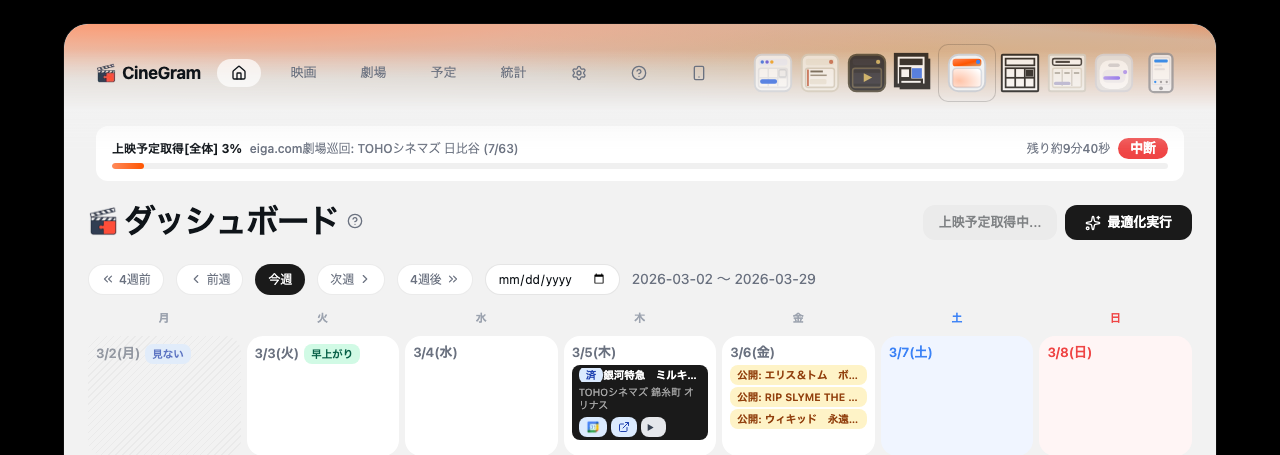Toggle the 見ない badge on 3/2
The height and width of the screenshot is (455, 1280).
tap(167, 353)
